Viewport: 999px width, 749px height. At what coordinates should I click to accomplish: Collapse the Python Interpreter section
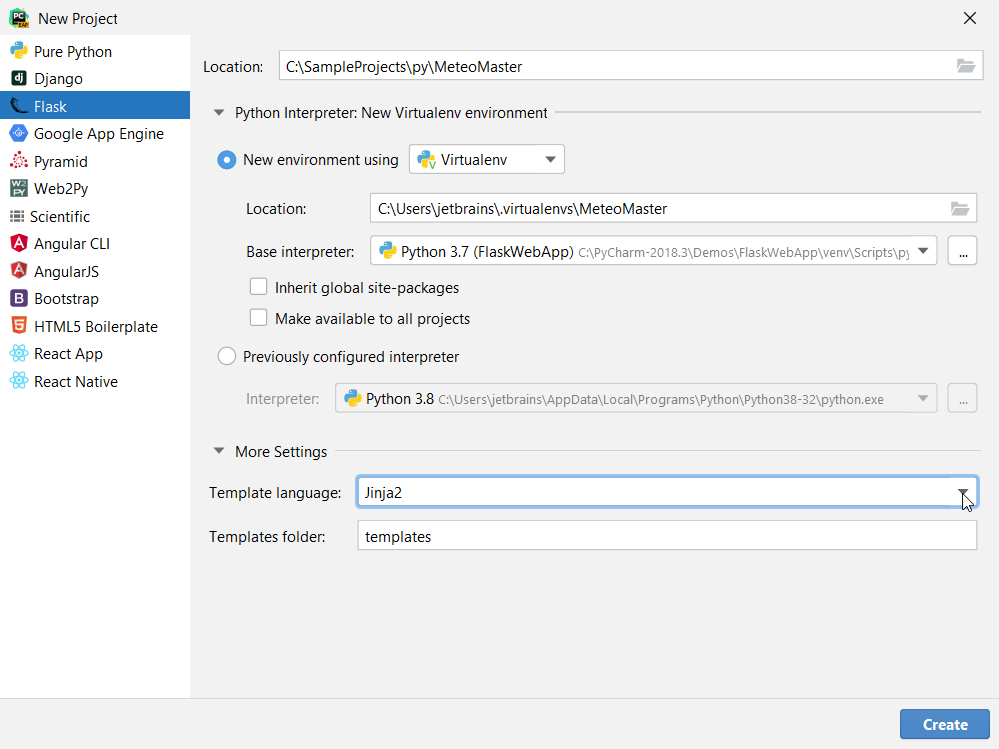[219, 113]
